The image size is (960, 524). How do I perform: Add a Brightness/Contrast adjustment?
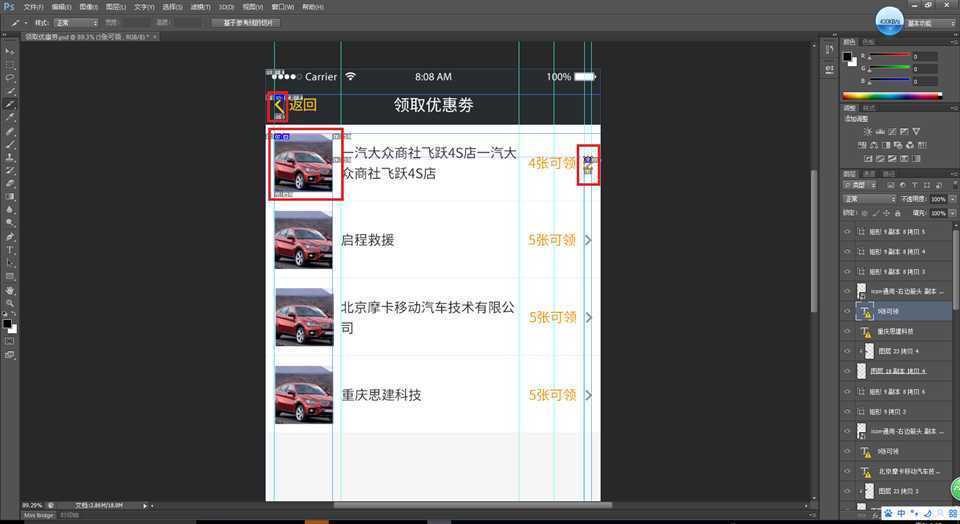[x=868, y=132]
